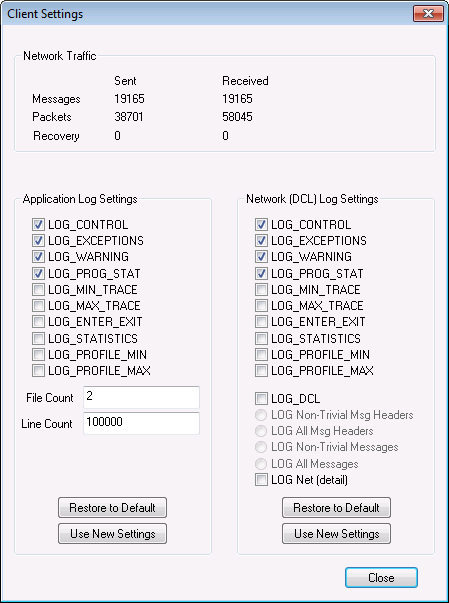Image resolution: width=449 pixels, height=603 pixels.
Task: Tick the LOG Net (detail) checkbox
Action: pyautogui.click(x=261, y=480)
